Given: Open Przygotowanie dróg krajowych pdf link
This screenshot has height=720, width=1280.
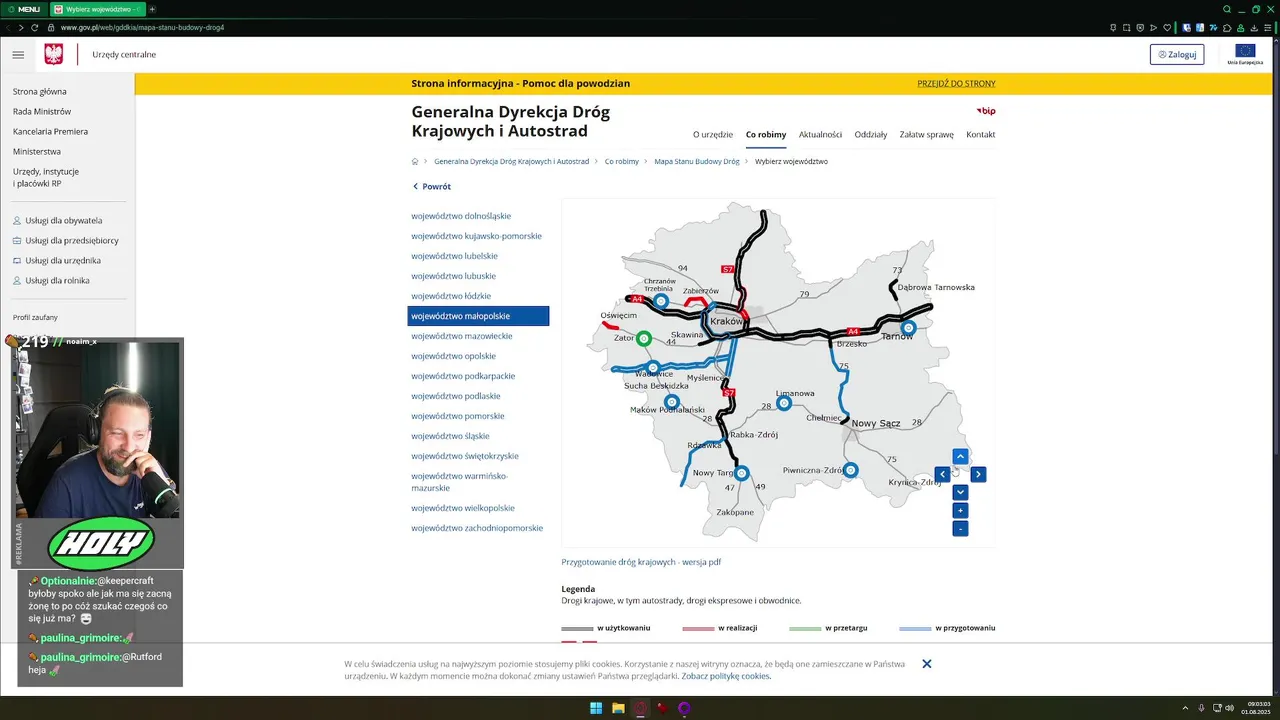Looking at the screenshot, I should [x=641, y=562].
